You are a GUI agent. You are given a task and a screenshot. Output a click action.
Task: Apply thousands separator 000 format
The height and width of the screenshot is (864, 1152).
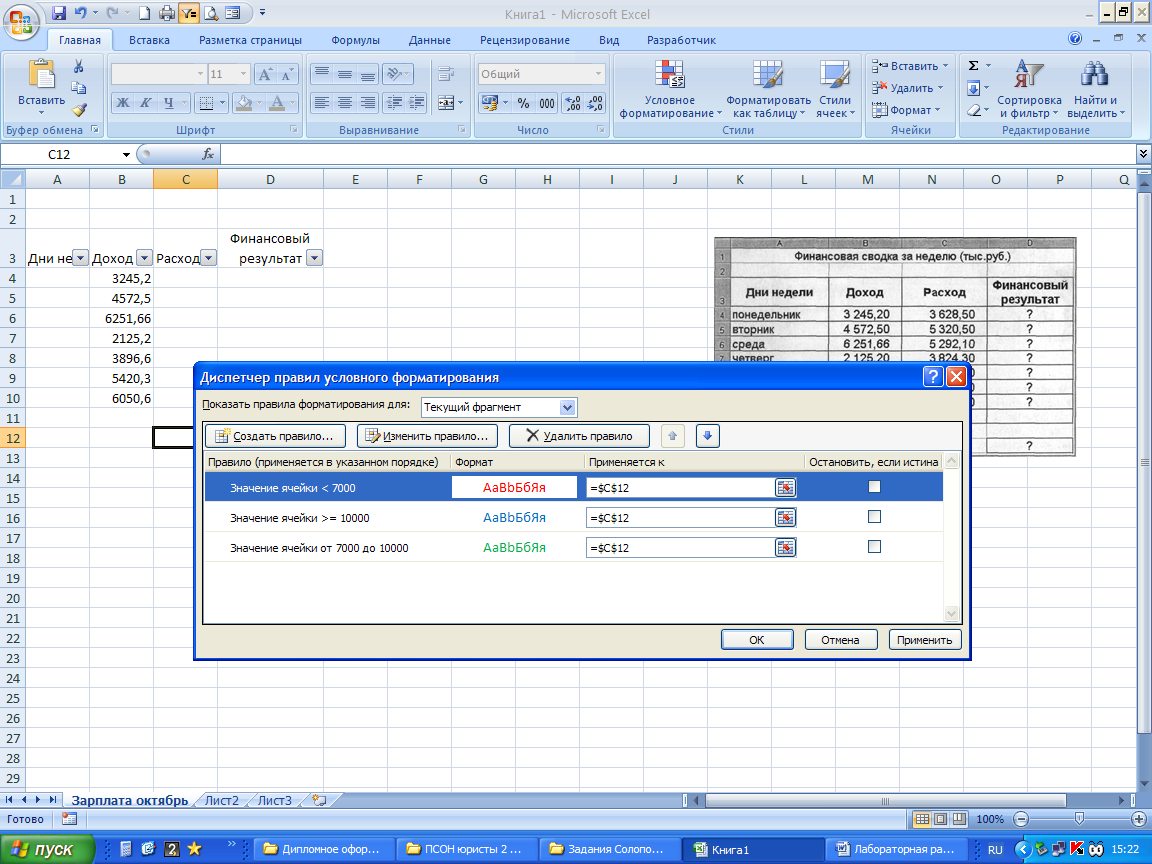[x=547, y=103]
